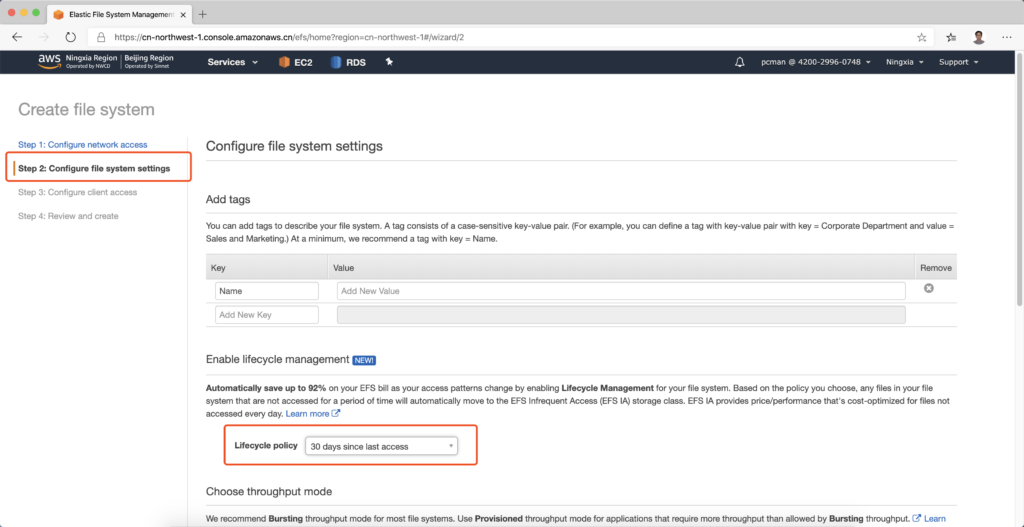Go to Step 1: Configure network access
1024x527 pixels.
pyautogui.click(x=83, y=145)
